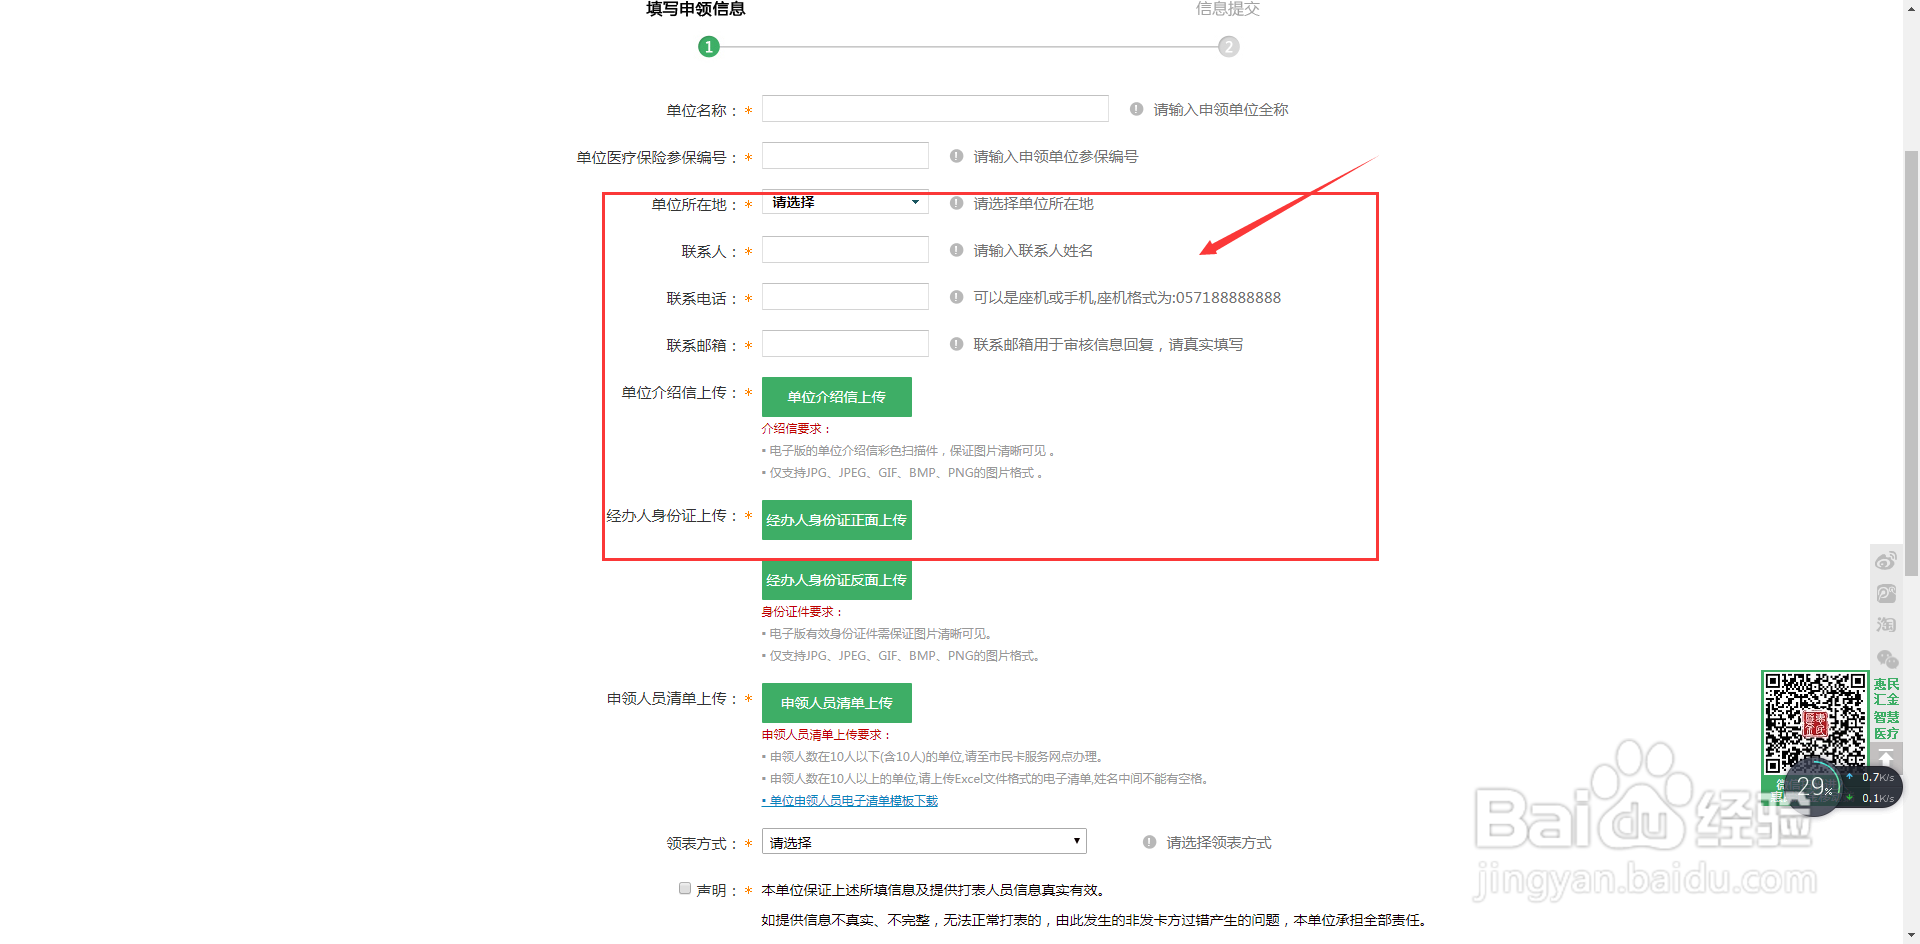Image resolution: width=1920 pixels, height=944 pixels.
Task: Click the page vertical scrollbar thumb
Action: pyautogui.click(x=1911, y=362)
